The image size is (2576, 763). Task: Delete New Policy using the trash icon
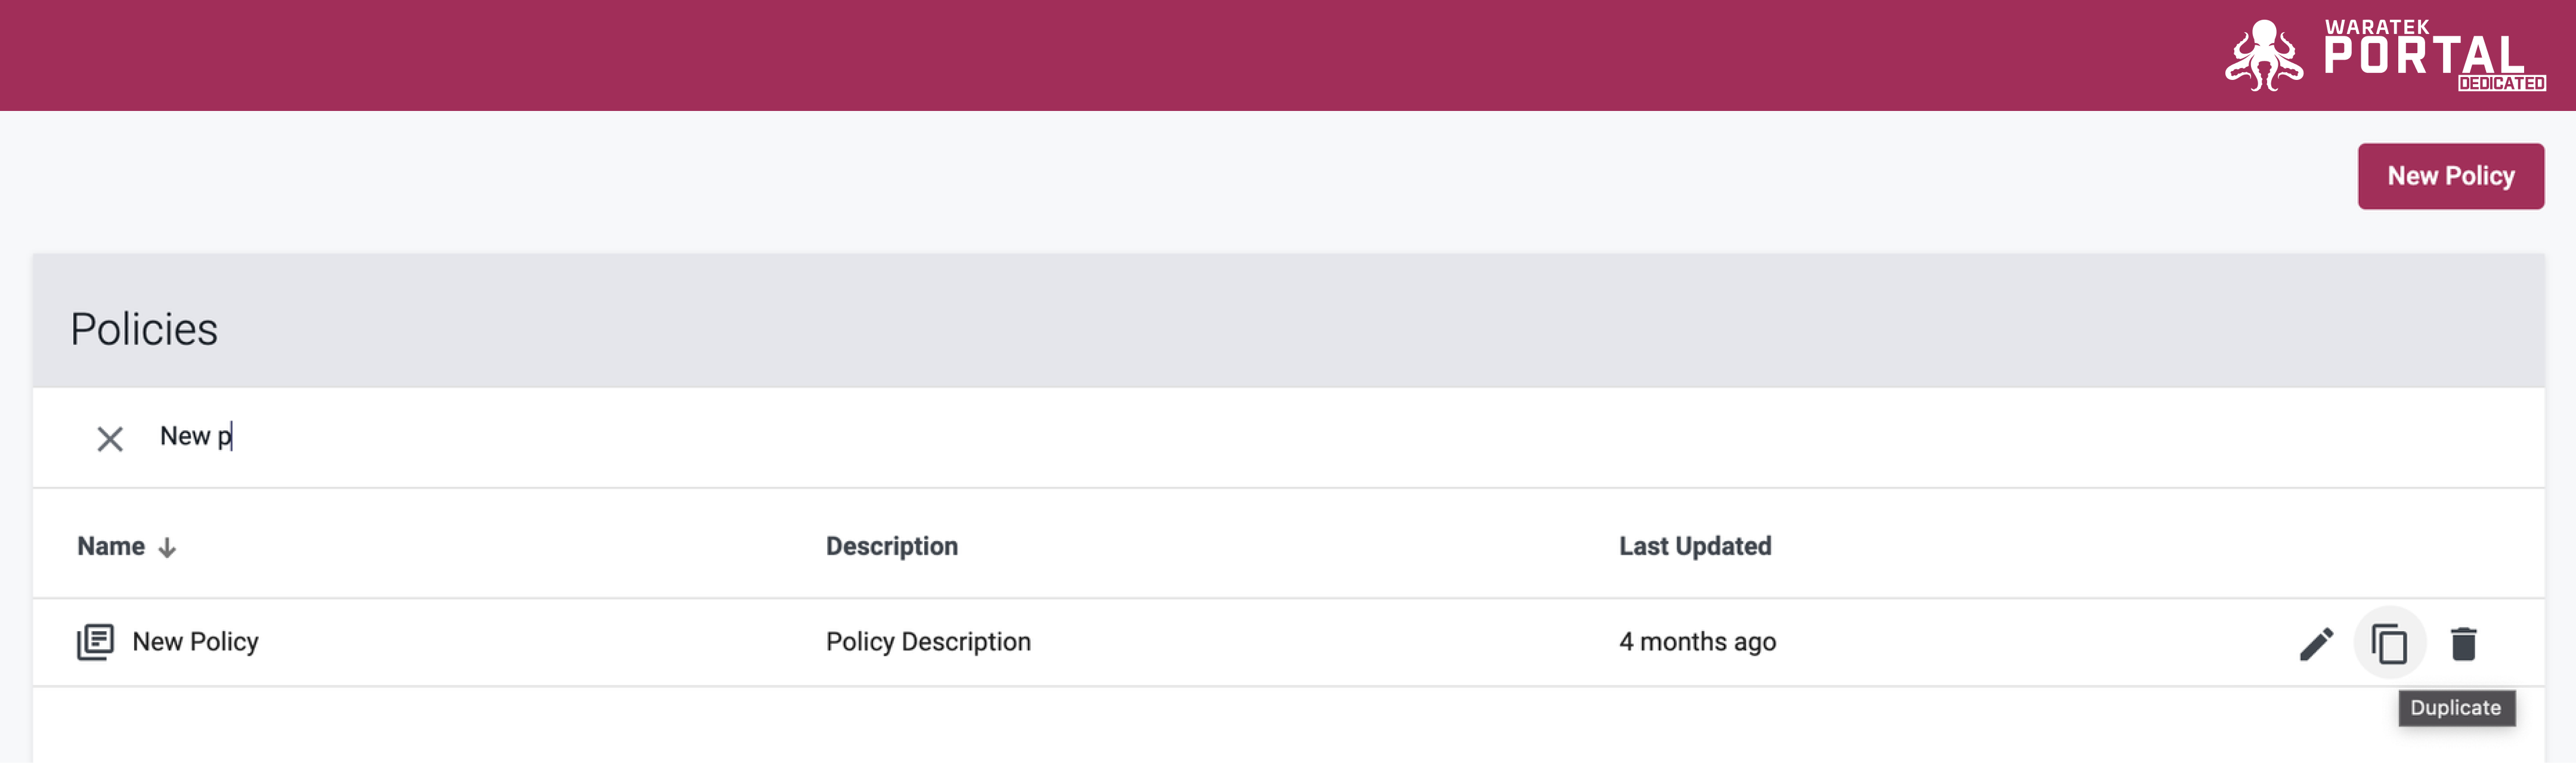pyautogui.click(x=2463, y=643)
